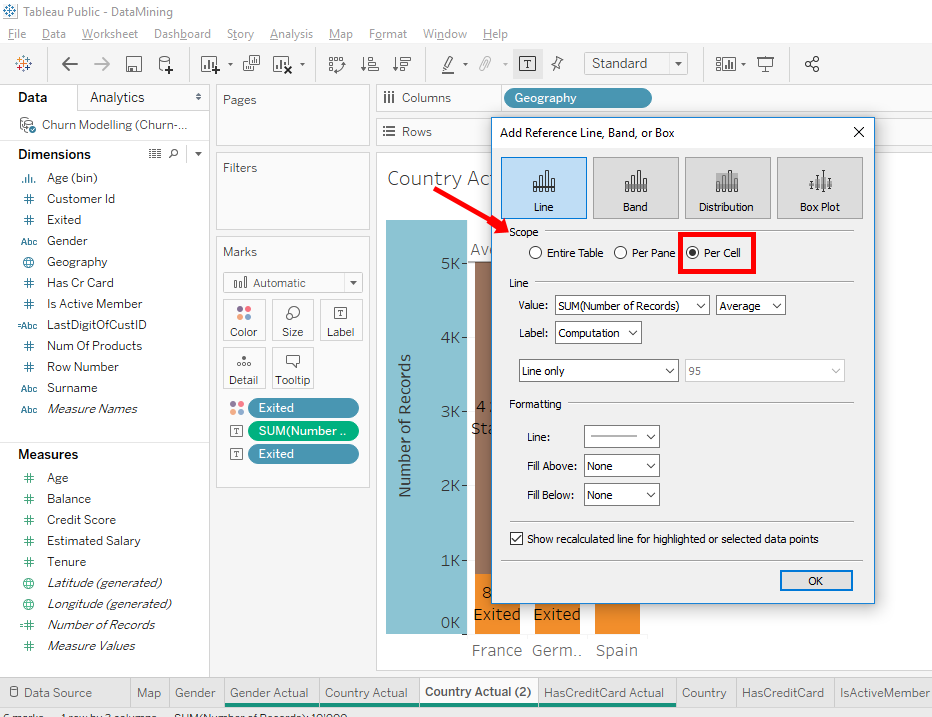The width and height of the screenshot is (932, 717).
Task: Click the swap rows and columns icon
Action: tap(337, 64)
